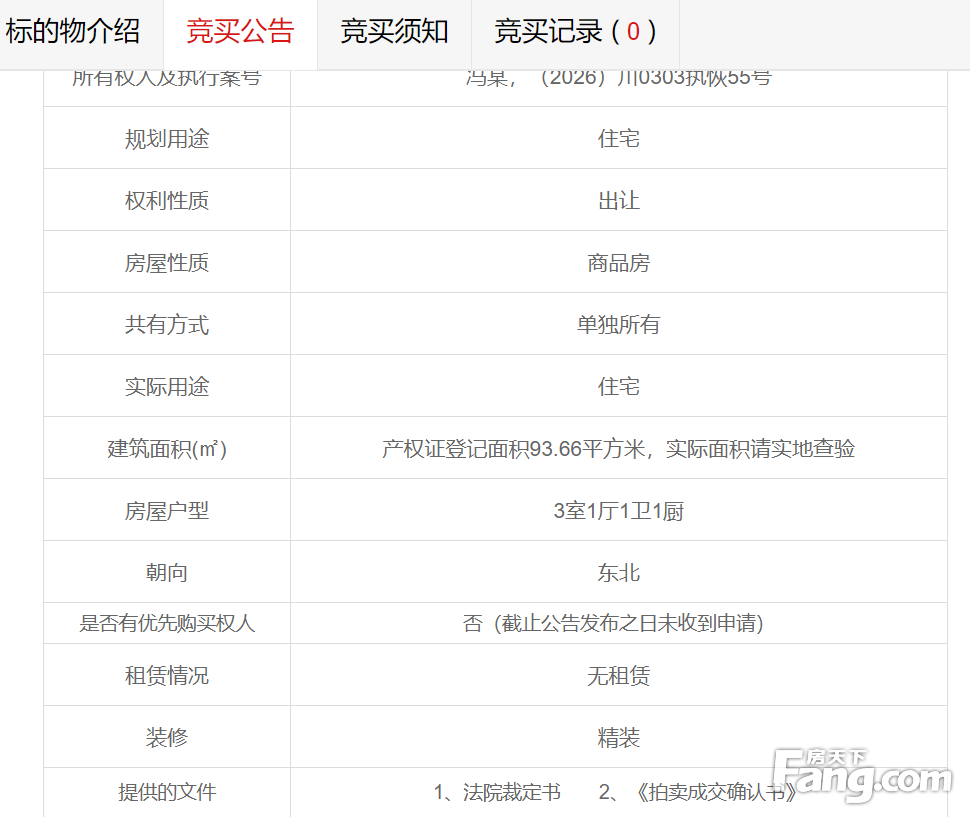The width and height of the screenshot is (970, 817).
Task: Click the 建筑面积(㎡) row label
Action: [167, 449]
